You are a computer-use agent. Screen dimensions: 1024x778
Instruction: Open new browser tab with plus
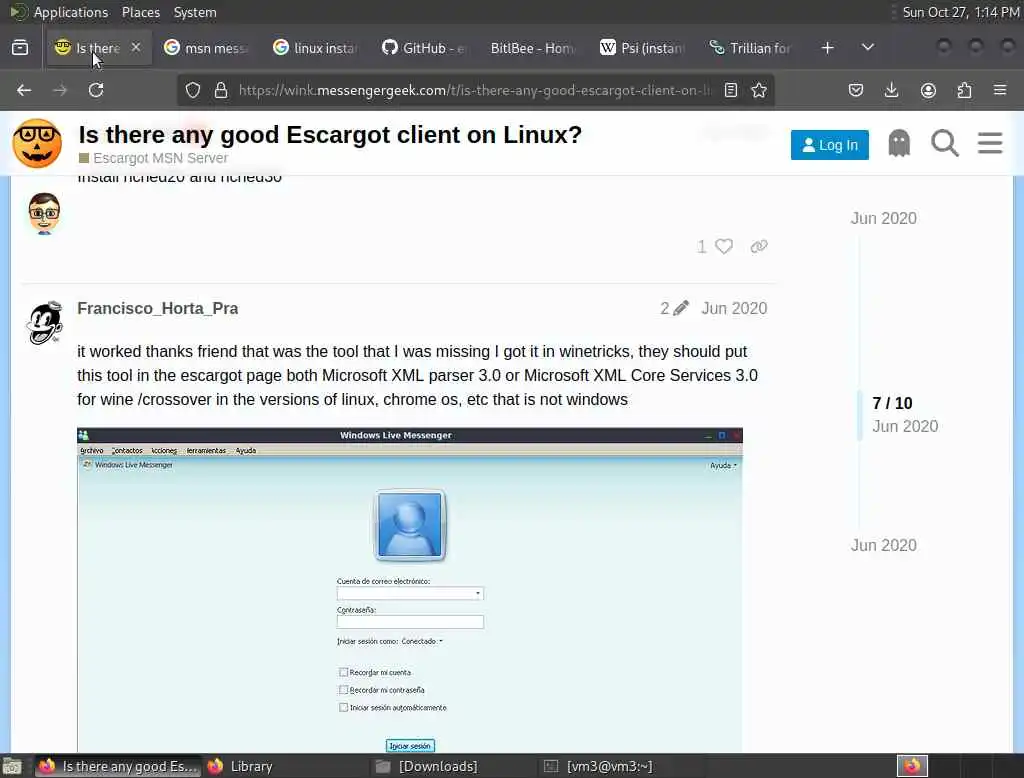827,48
